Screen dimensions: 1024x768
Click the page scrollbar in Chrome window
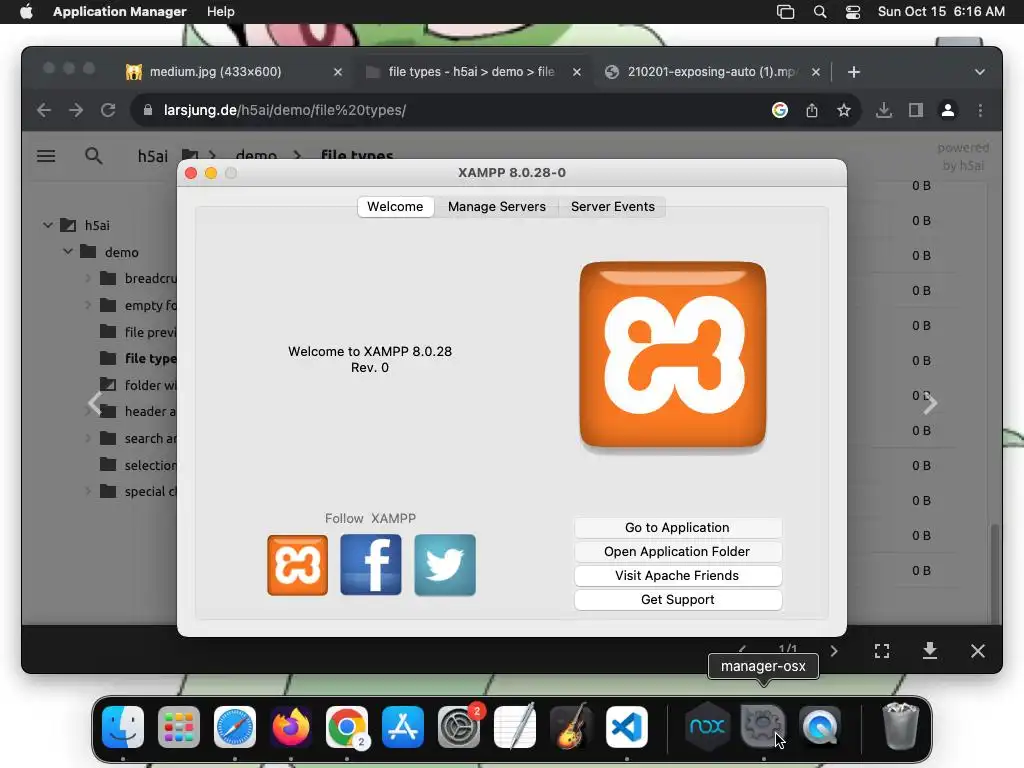[x=995, y=573]
